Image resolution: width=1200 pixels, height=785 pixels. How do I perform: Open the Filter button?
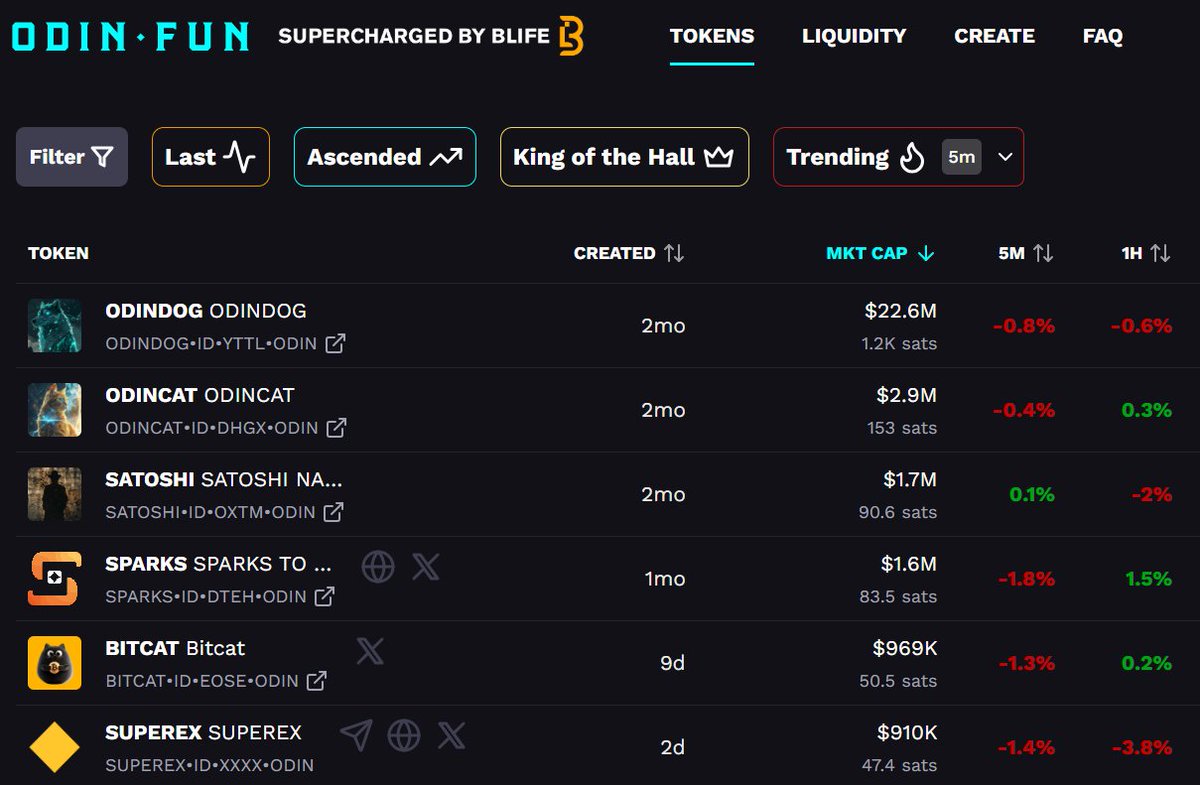(72, 157)
